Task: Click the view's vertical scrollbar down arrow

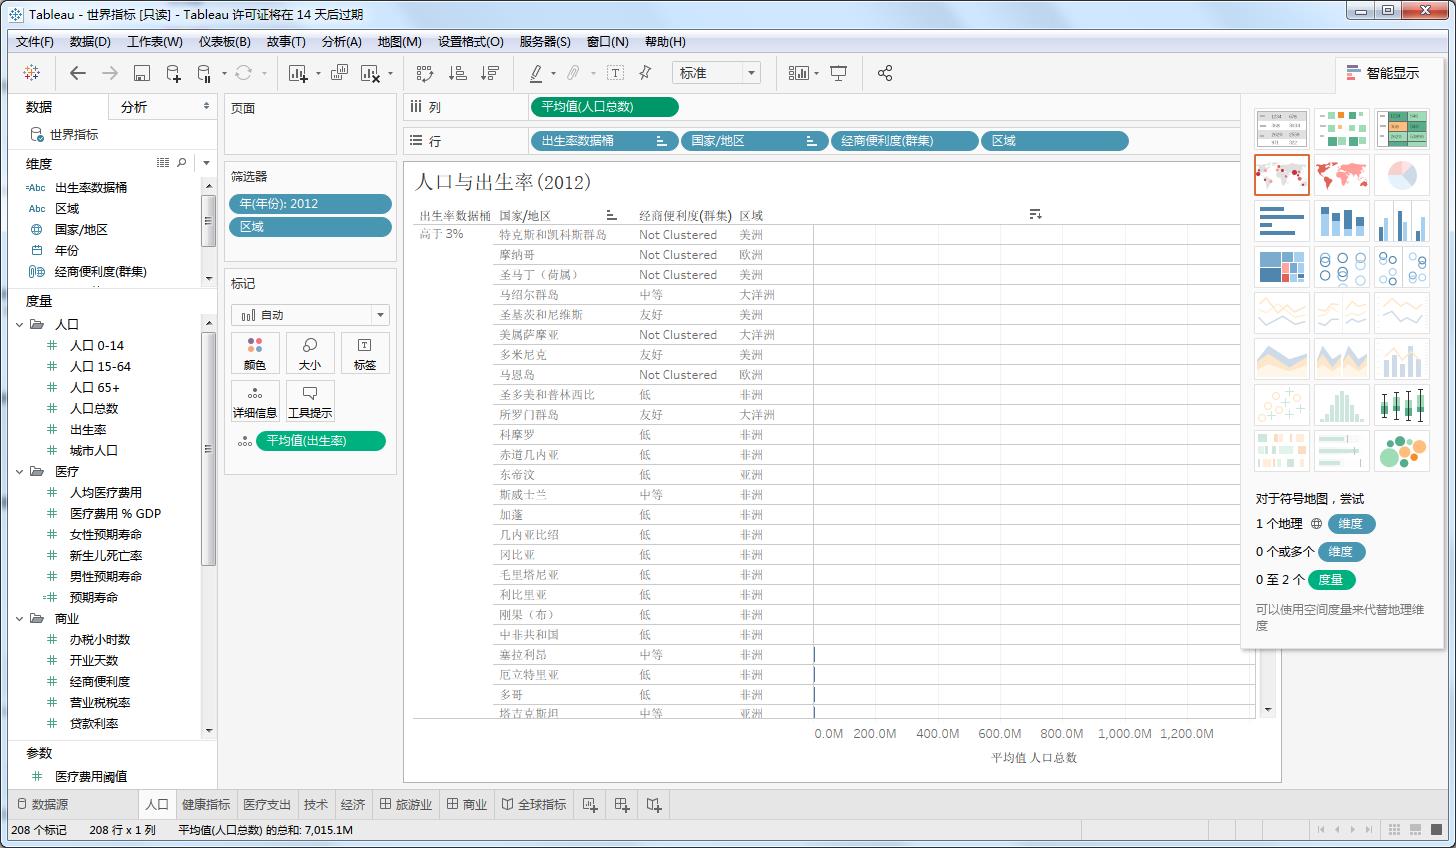Action: (1268, 710)
